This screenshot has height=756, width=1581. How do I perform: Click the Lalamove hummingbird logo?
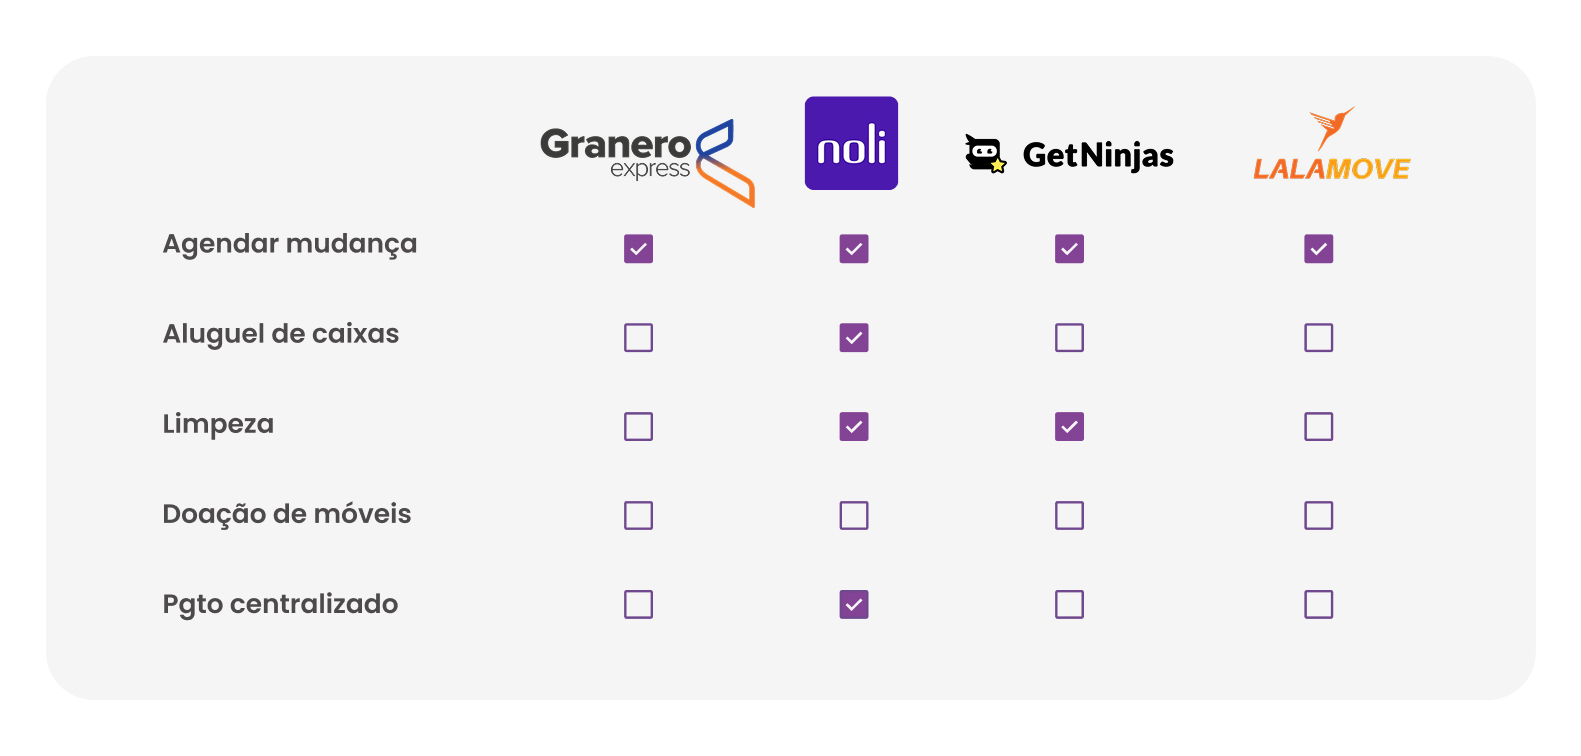(1331, 148)
